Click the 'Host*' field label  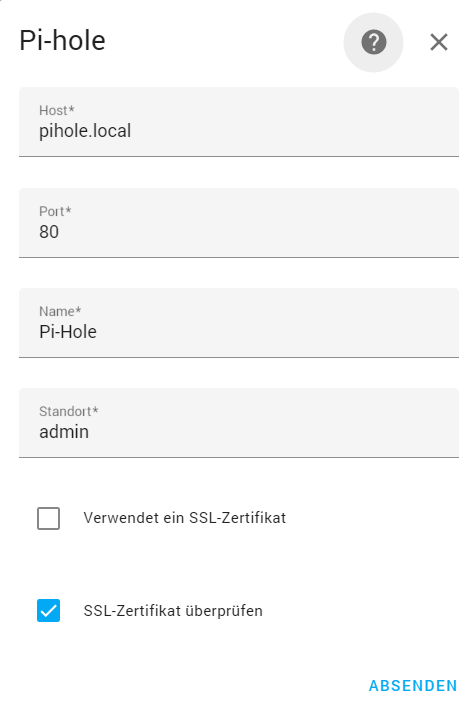coord(56,111)
